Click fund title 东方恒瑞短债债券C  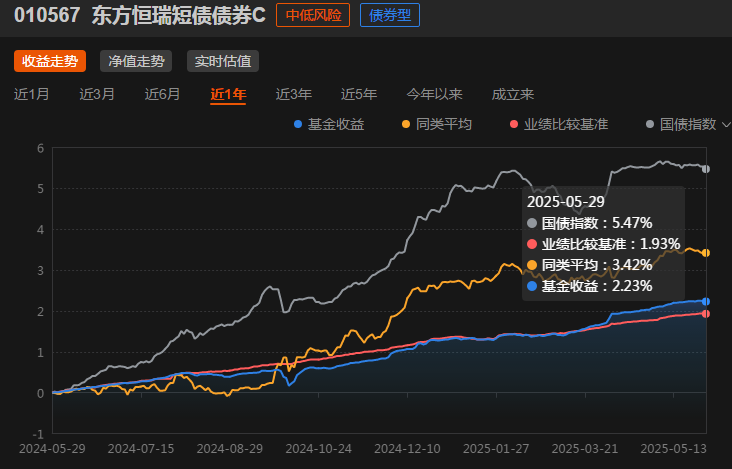178,15
